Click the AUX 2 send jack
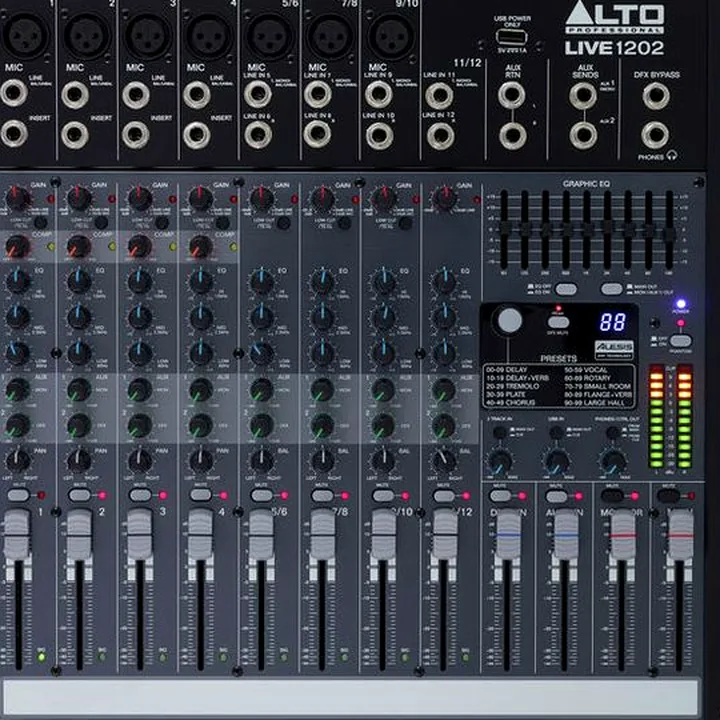Image resolution: width=720 pixels, height=720 pixels. point(583,135)
